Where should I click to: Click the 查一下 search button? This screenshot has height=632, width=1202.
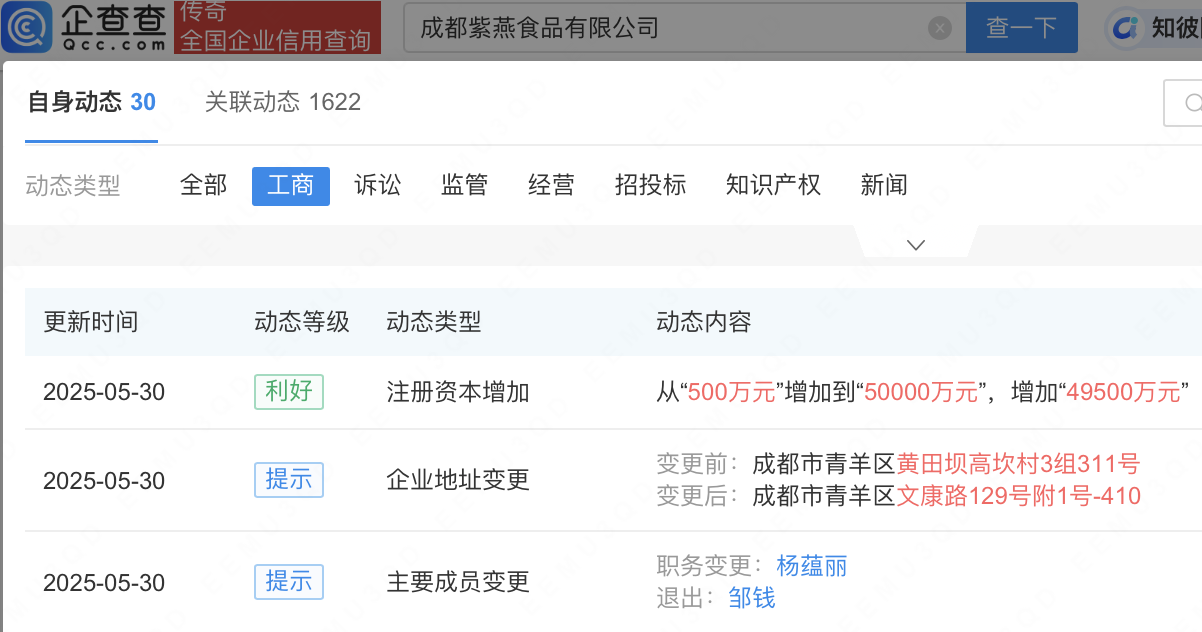pos(1021,28)
